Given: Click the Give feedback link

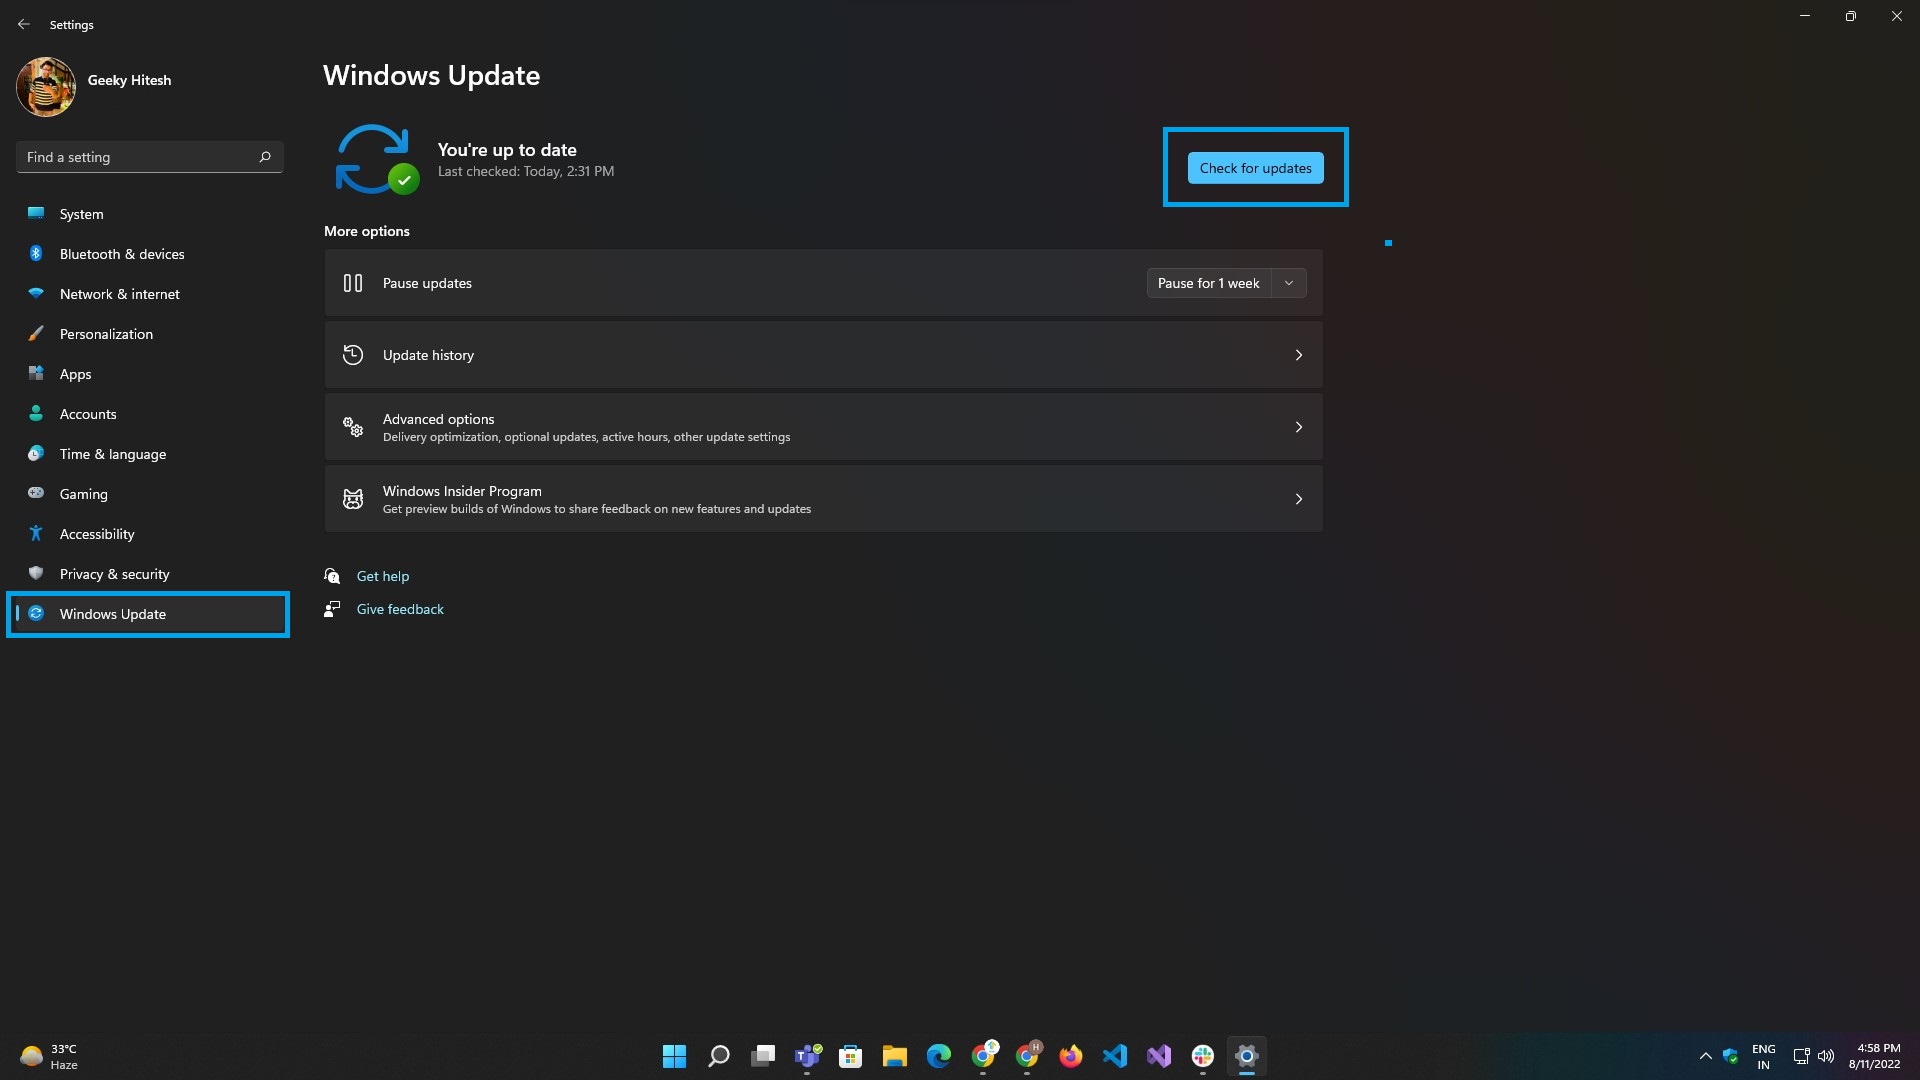Looking at the screenshot, I should [x=400, y=609].
